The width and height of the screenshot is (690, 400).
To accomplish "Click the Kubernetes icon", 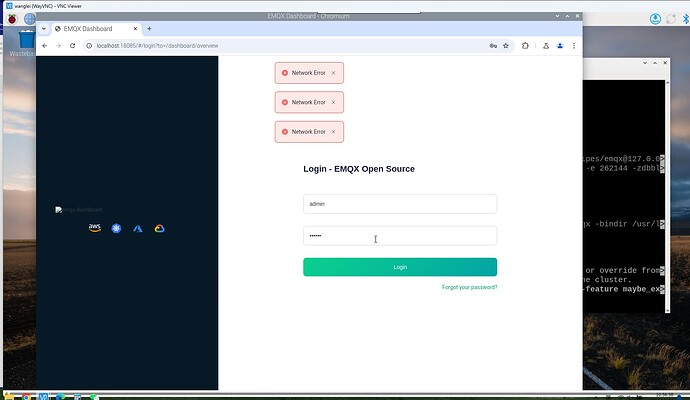I will pos(117,228).
